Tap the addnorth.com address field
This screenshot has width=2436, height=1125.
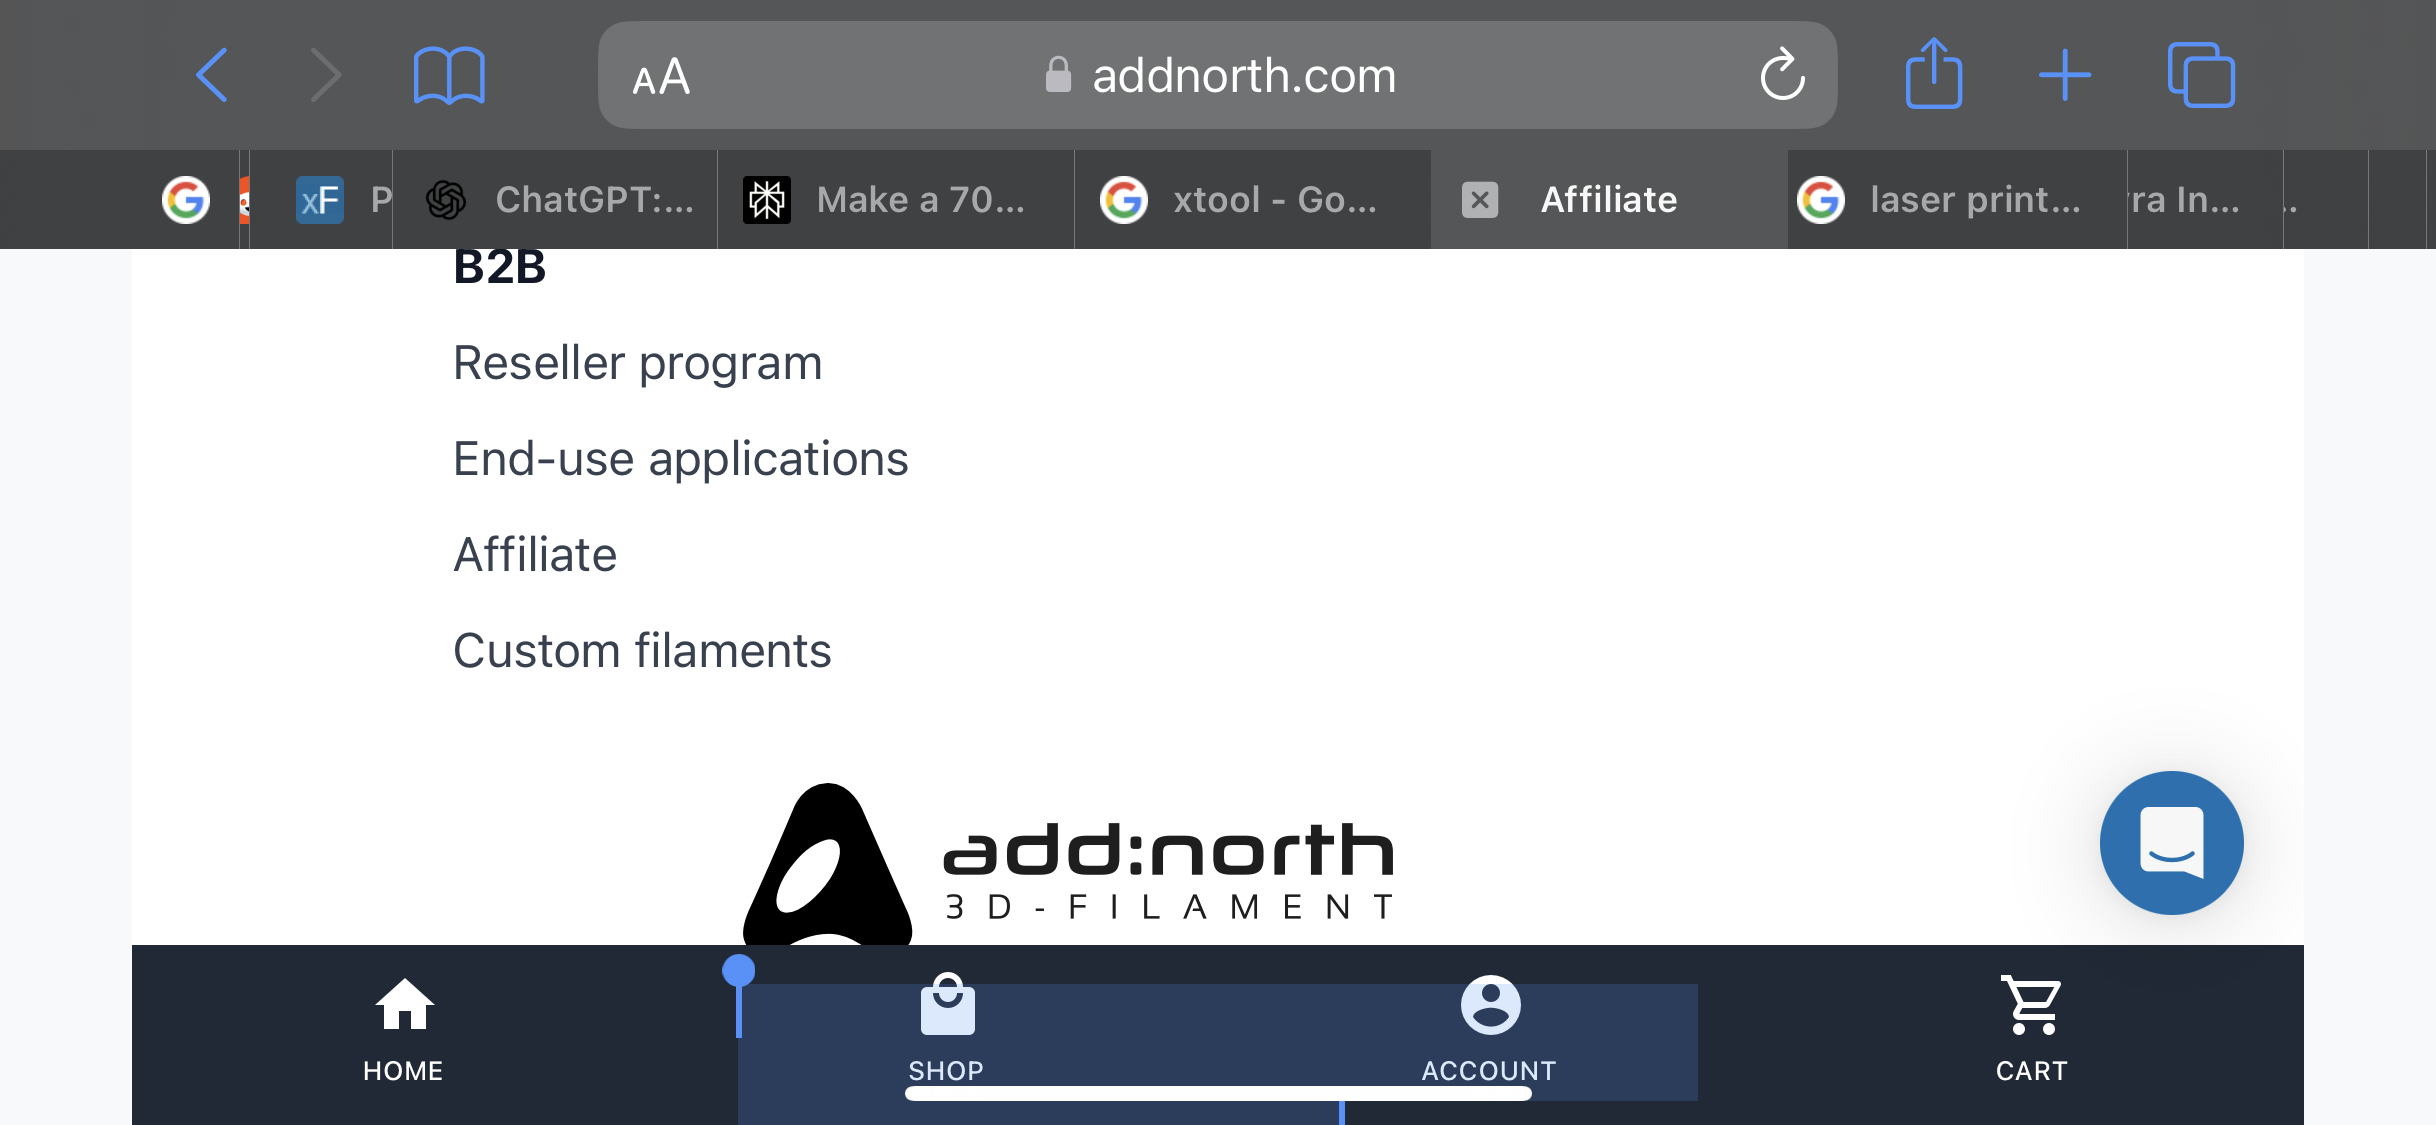[1217, 75]
